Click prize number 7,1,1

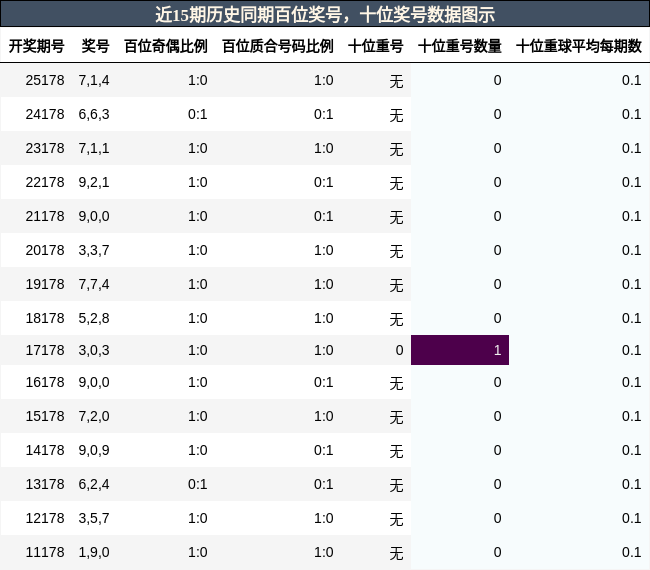94,148
